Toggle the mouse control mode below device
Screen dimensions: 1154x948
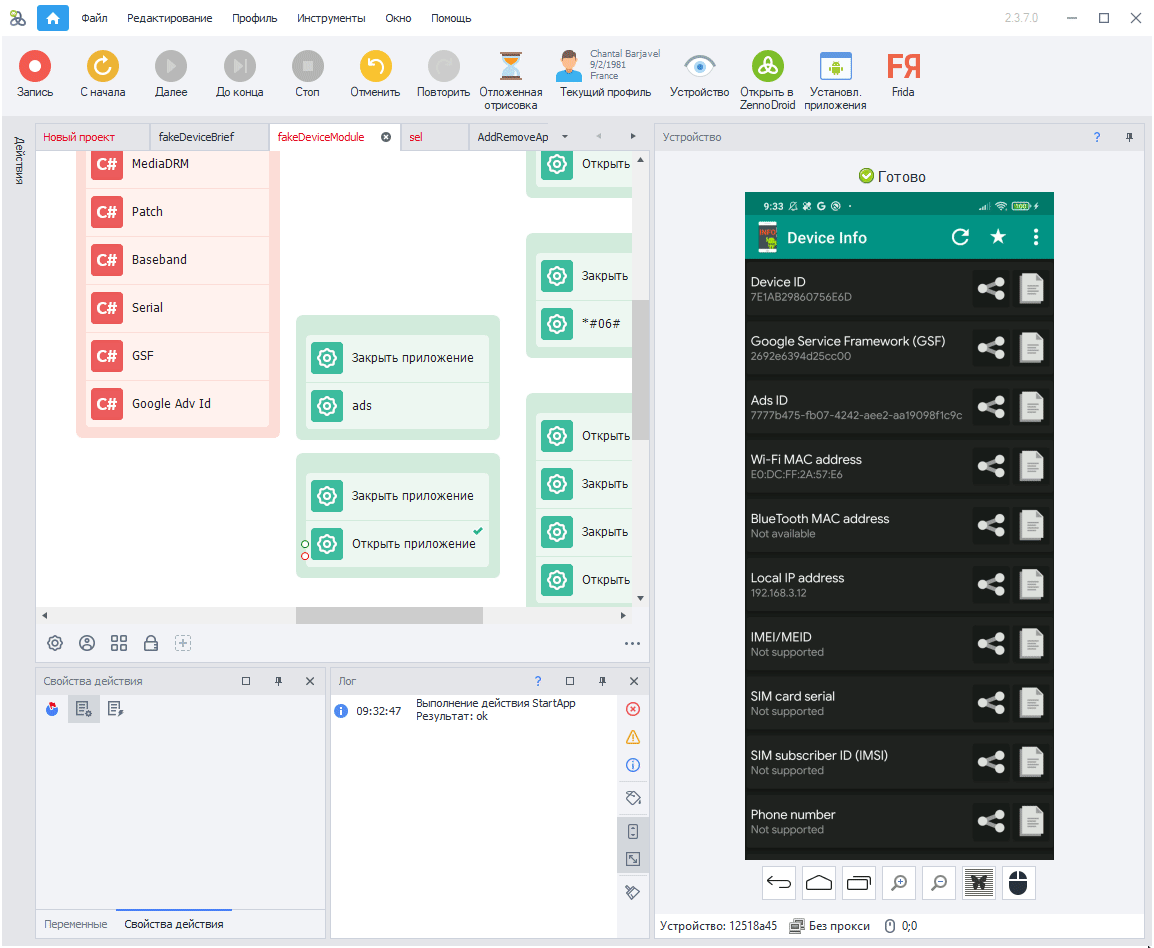click(x=1018, y=883)
